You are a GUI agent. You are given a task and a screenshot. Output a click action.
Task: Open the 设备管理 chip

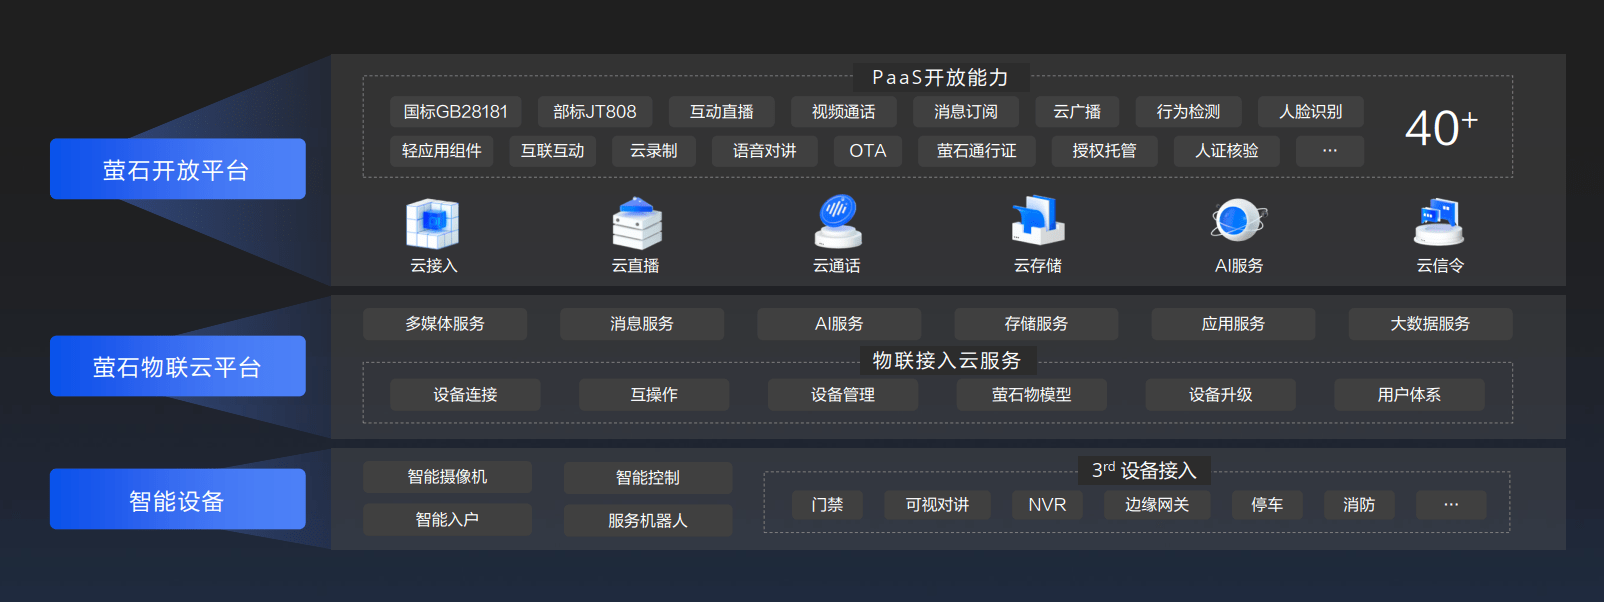point(843,395)
